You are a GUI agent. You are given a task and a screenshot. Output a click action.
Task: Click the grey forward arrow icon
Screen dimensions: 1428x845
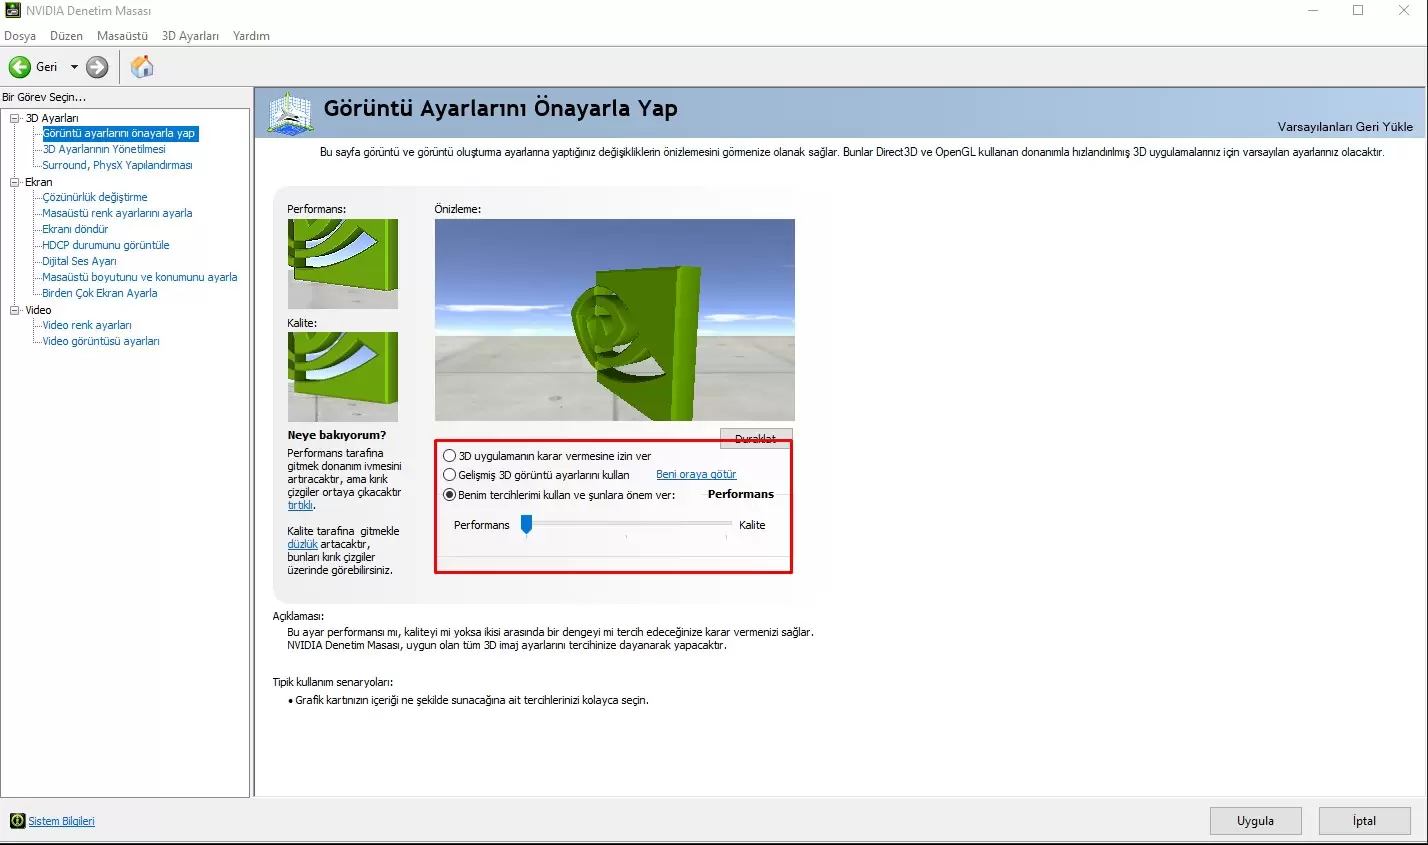tap(97, 67)
